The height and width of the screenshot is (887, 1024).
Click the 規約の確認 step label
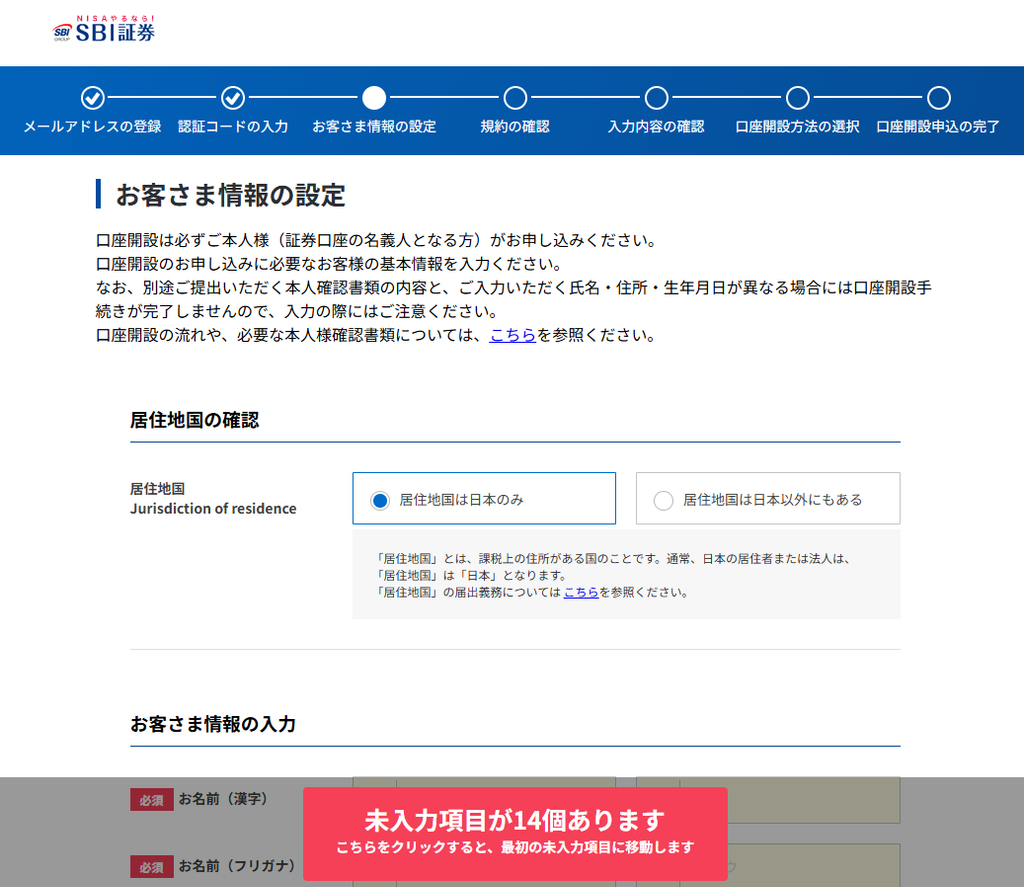[x=515, y=127]
